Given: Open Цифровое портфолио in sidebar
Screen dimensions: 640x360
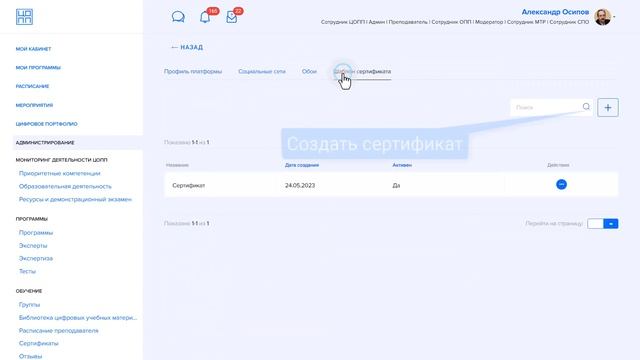Looking at the screenshot, I should (47, 124).
